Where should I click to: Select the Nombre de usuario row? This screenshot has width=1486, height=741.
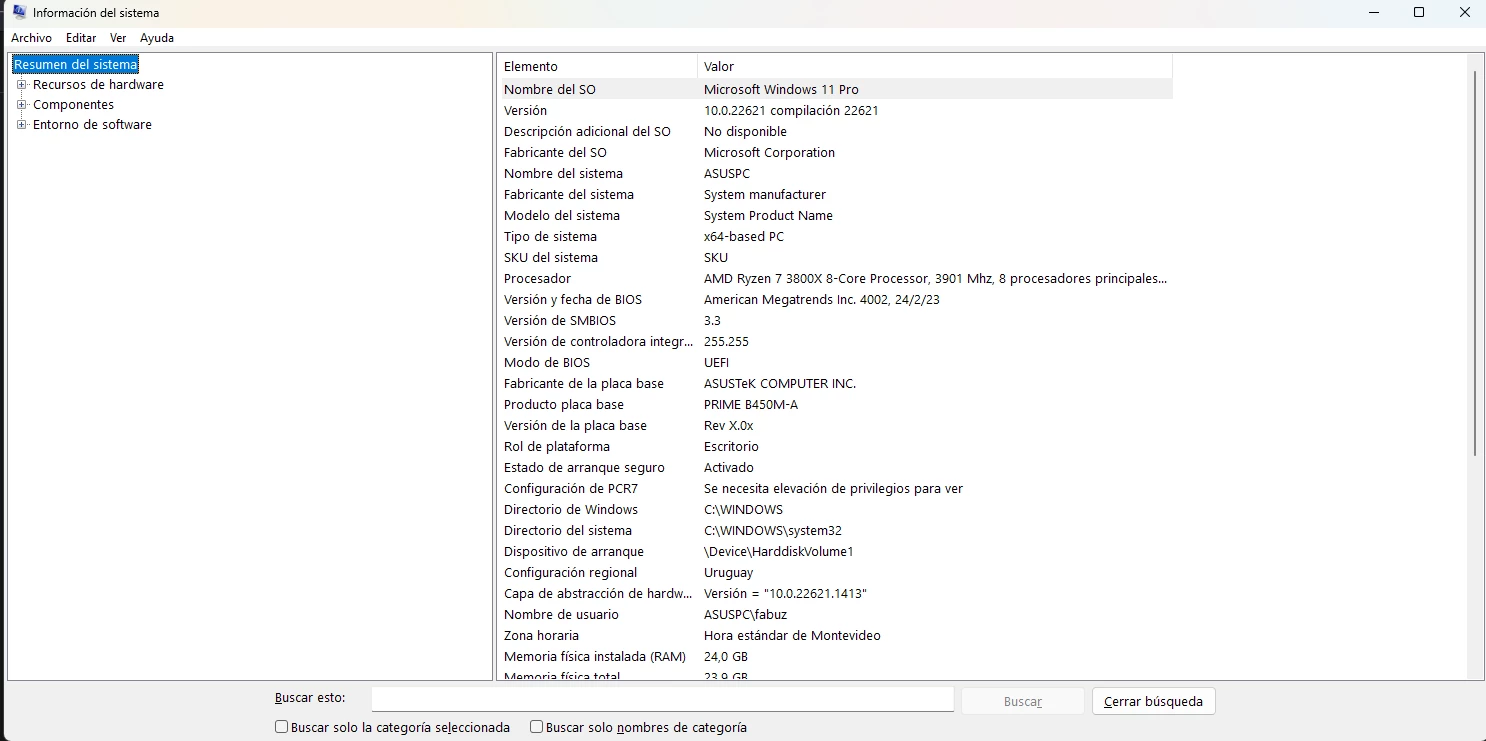click(835, 614)
